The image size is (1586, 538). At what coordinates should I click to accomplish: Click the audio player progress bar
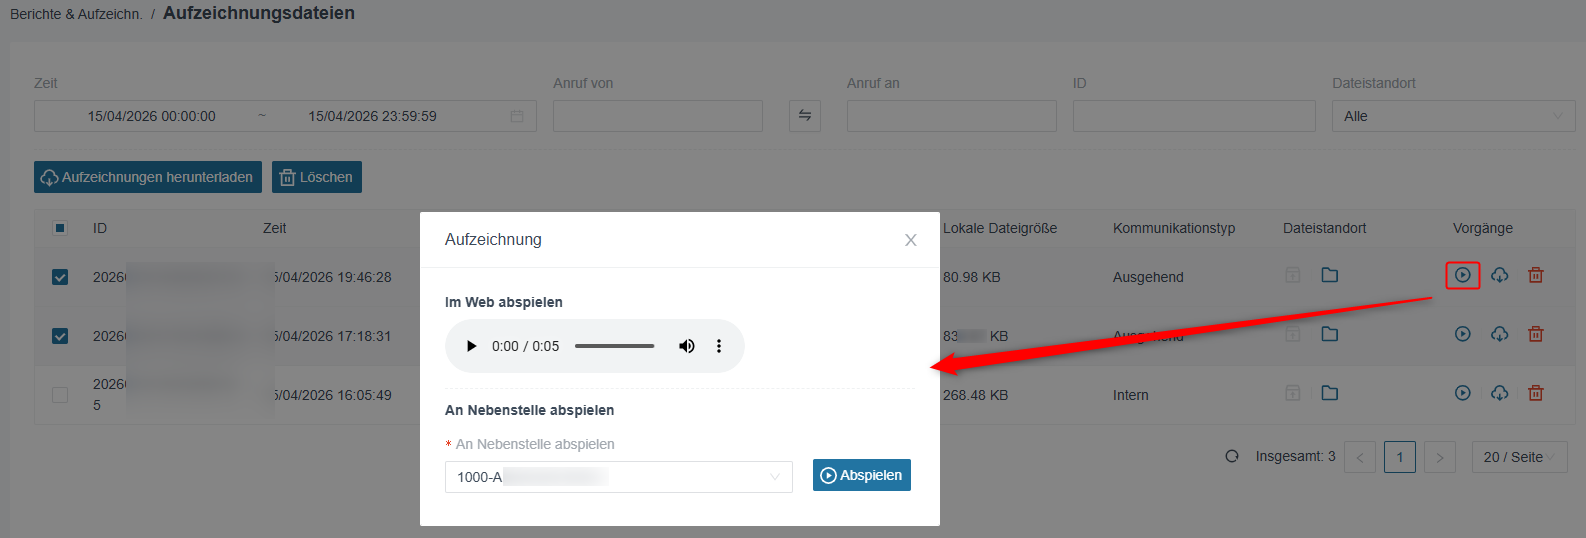pos(614,346)
